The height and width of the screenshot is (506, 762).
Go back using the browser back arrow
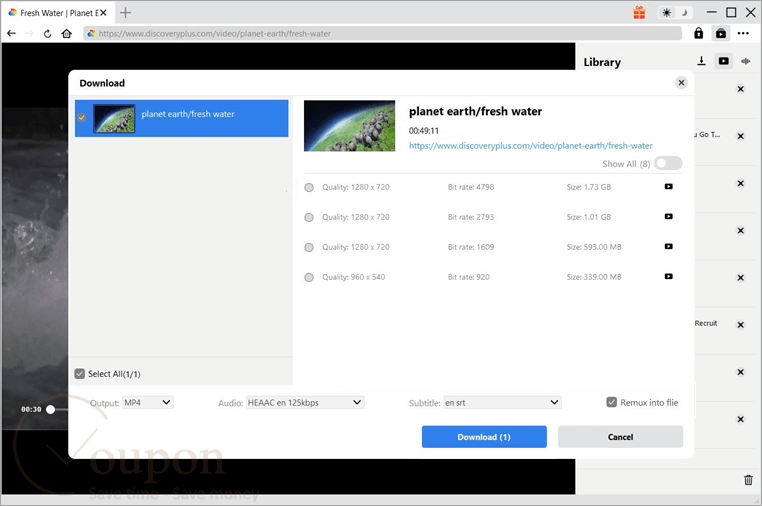(x=12, y=34)
